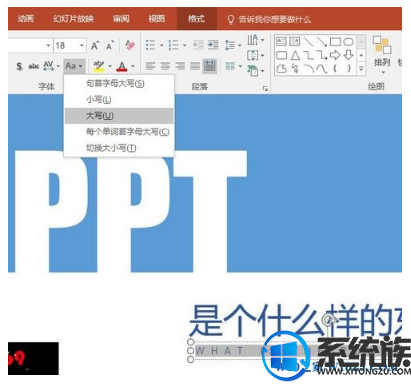This screenshot has height=384, width=411.
Task: Open the 幻灯片放映 ribbon tab
Action: [x=73, y=19]
